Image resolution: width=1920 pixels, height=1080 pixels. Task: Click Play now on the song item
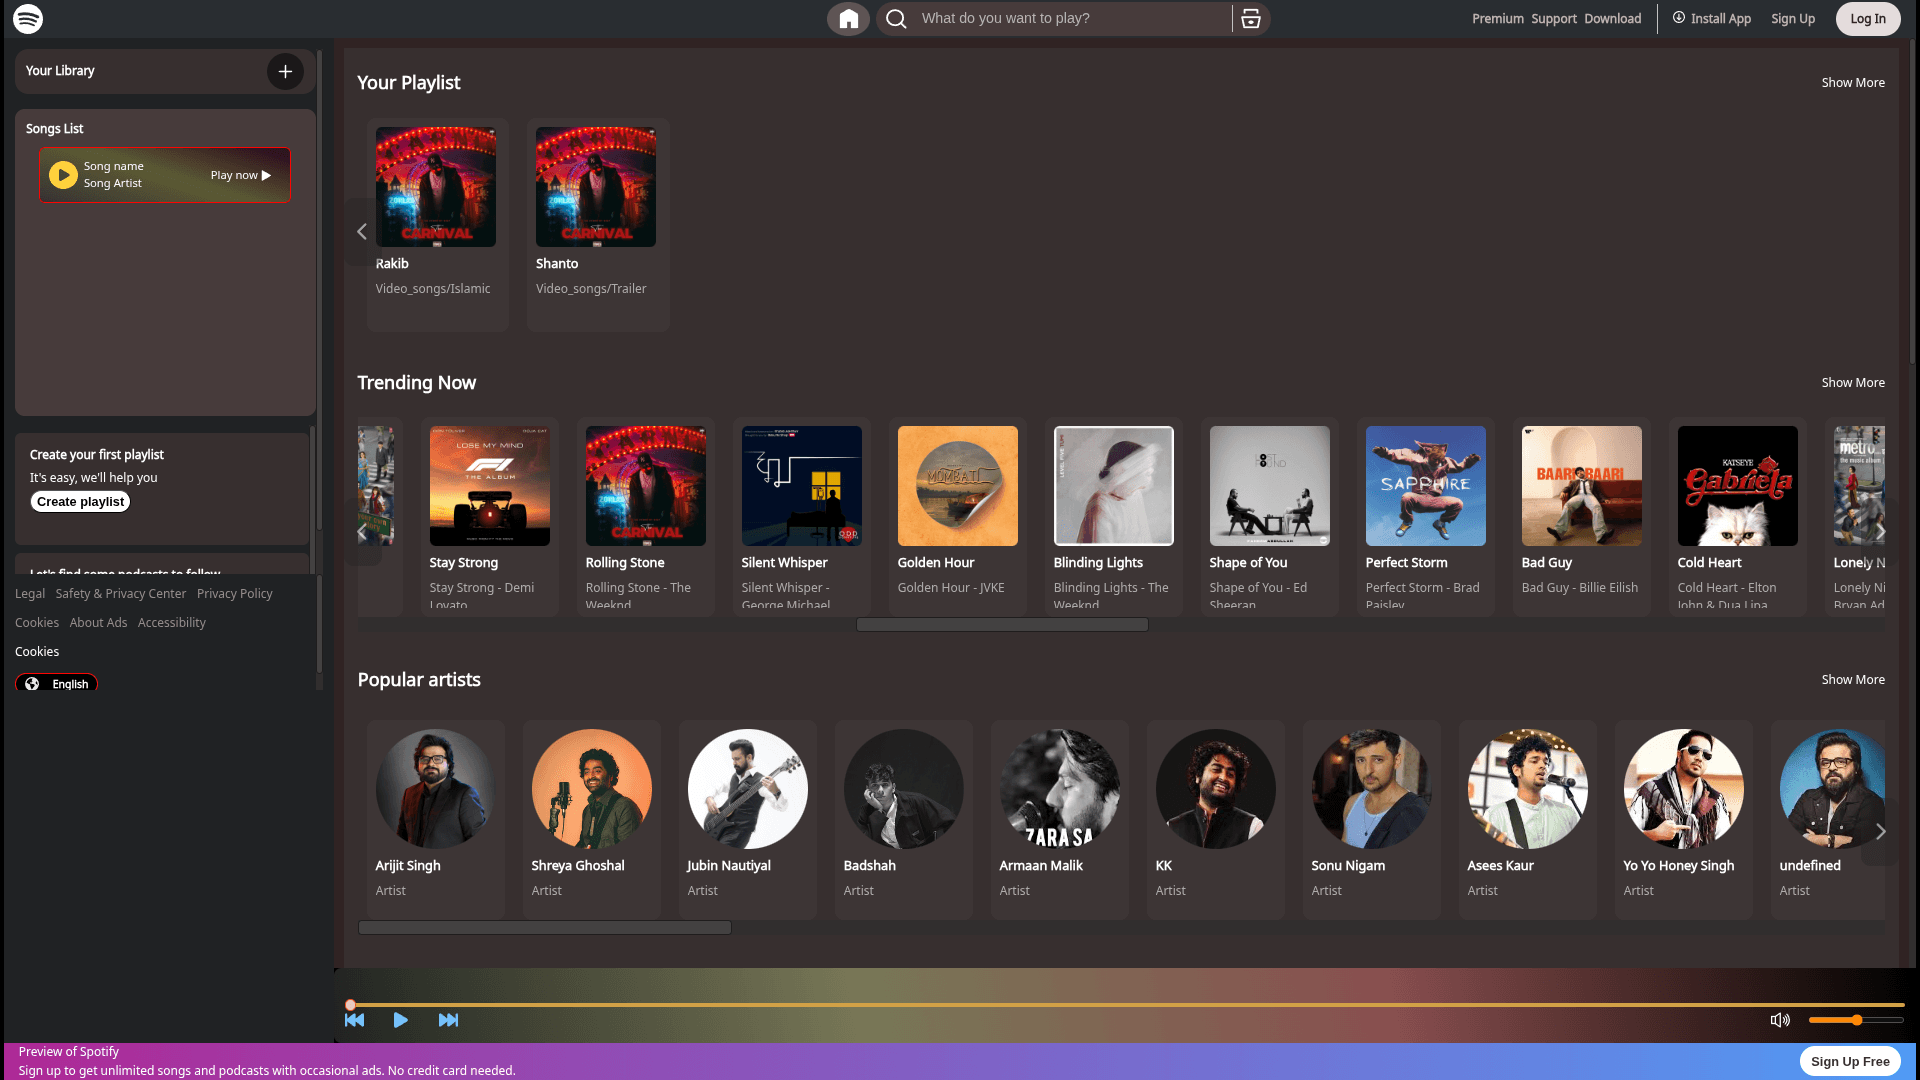click(x=240, y=175)
